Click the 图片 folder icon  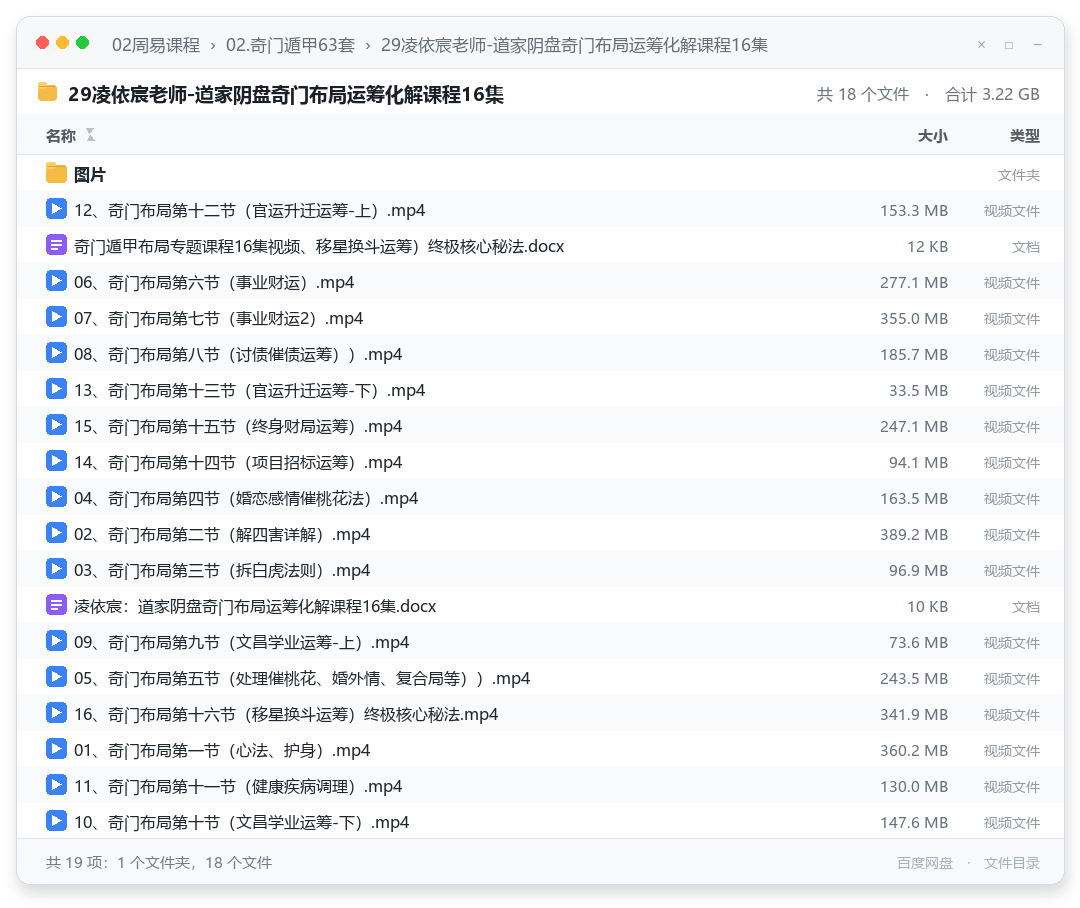[x=56, y=174]
